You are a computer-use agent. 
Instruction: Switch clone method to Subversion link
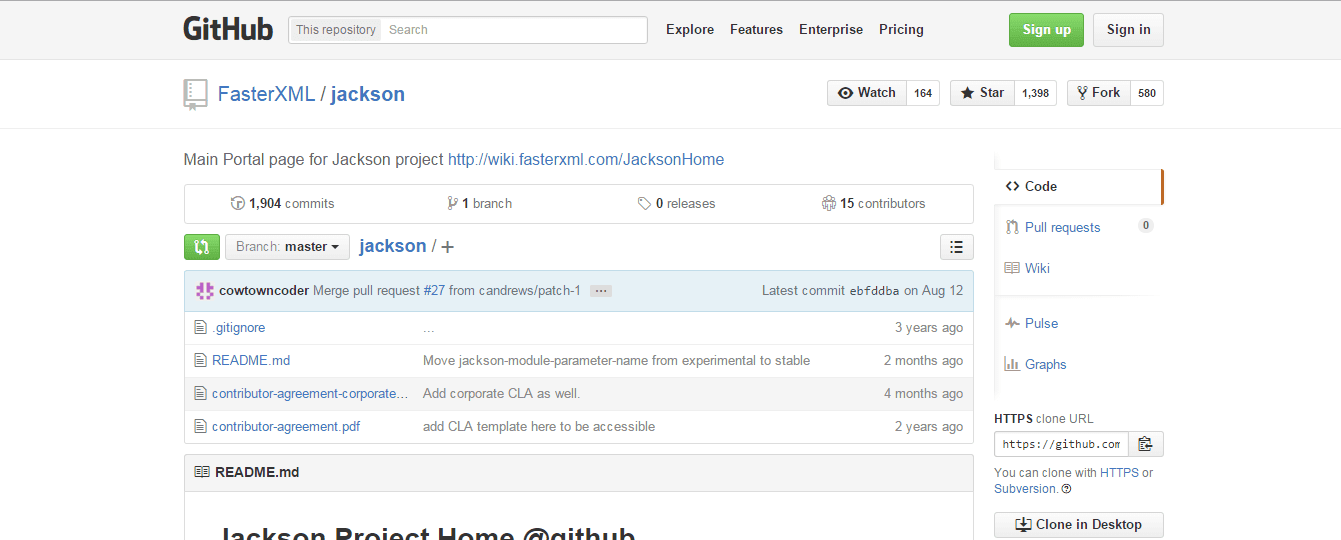coord(1025,489)
